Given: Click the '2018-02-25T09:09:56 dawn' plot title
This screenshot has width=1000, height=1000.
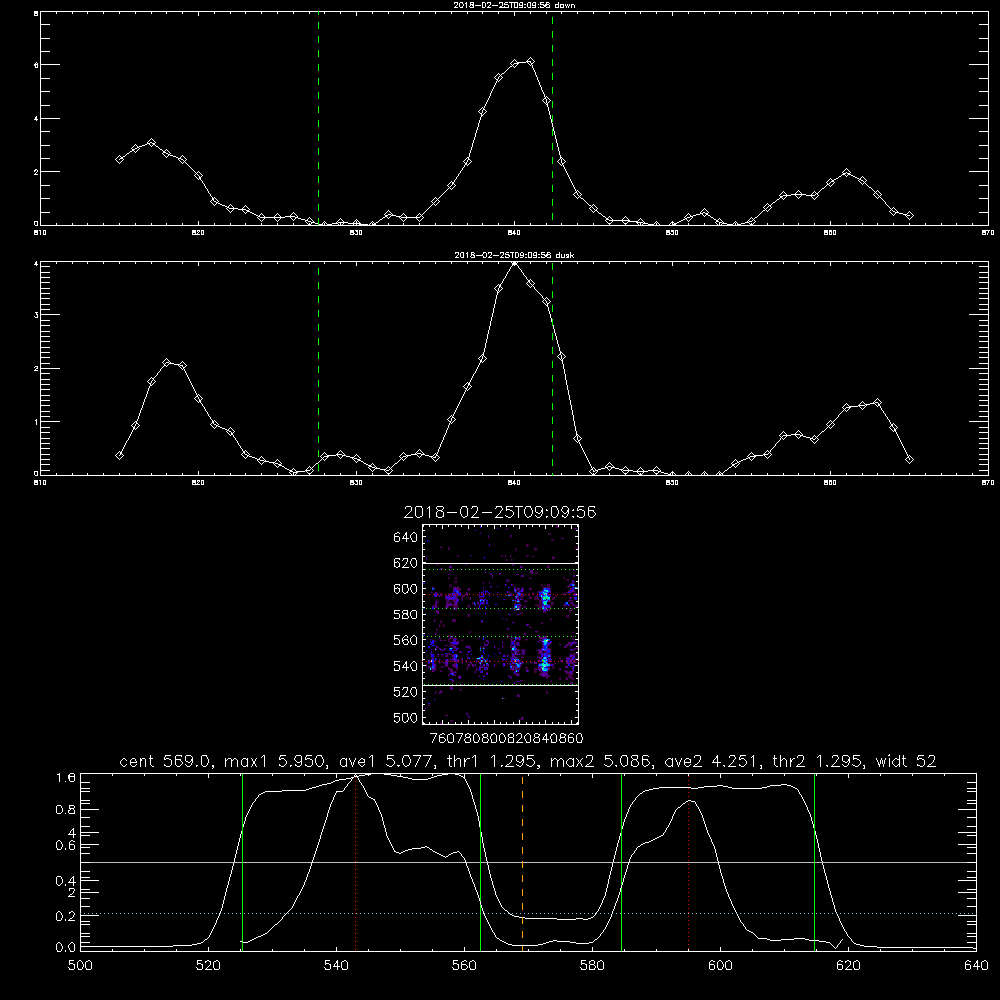Looking at the screenshot, I should 514,5.
